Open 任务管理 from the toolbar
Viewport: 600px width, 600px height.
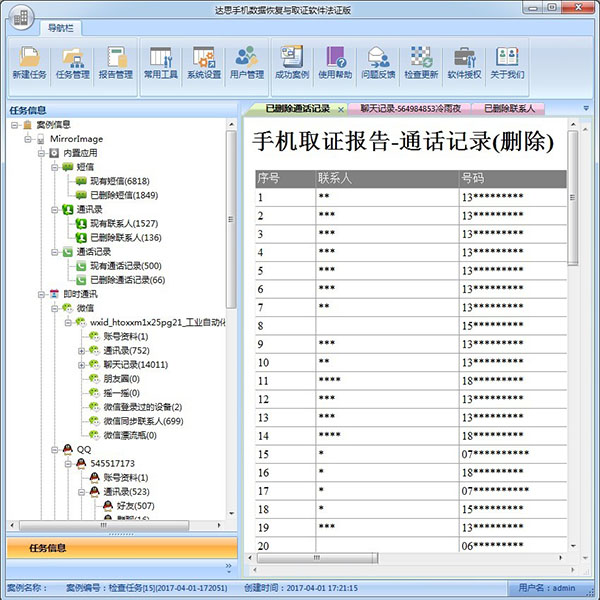point(73,61)
